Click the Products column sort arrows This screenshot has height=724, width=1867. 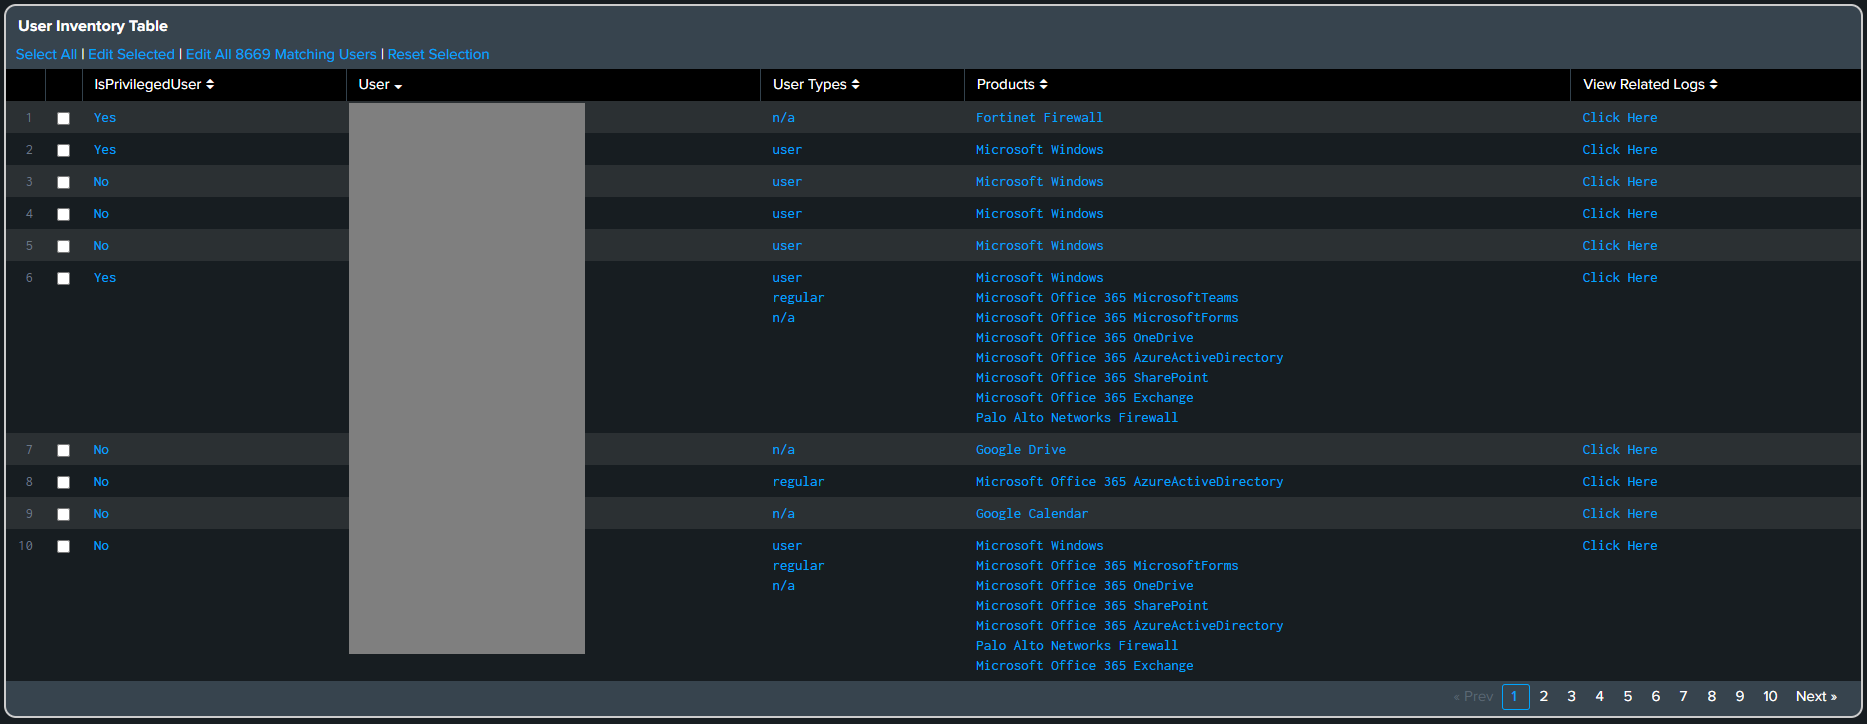pos(1043,85)
